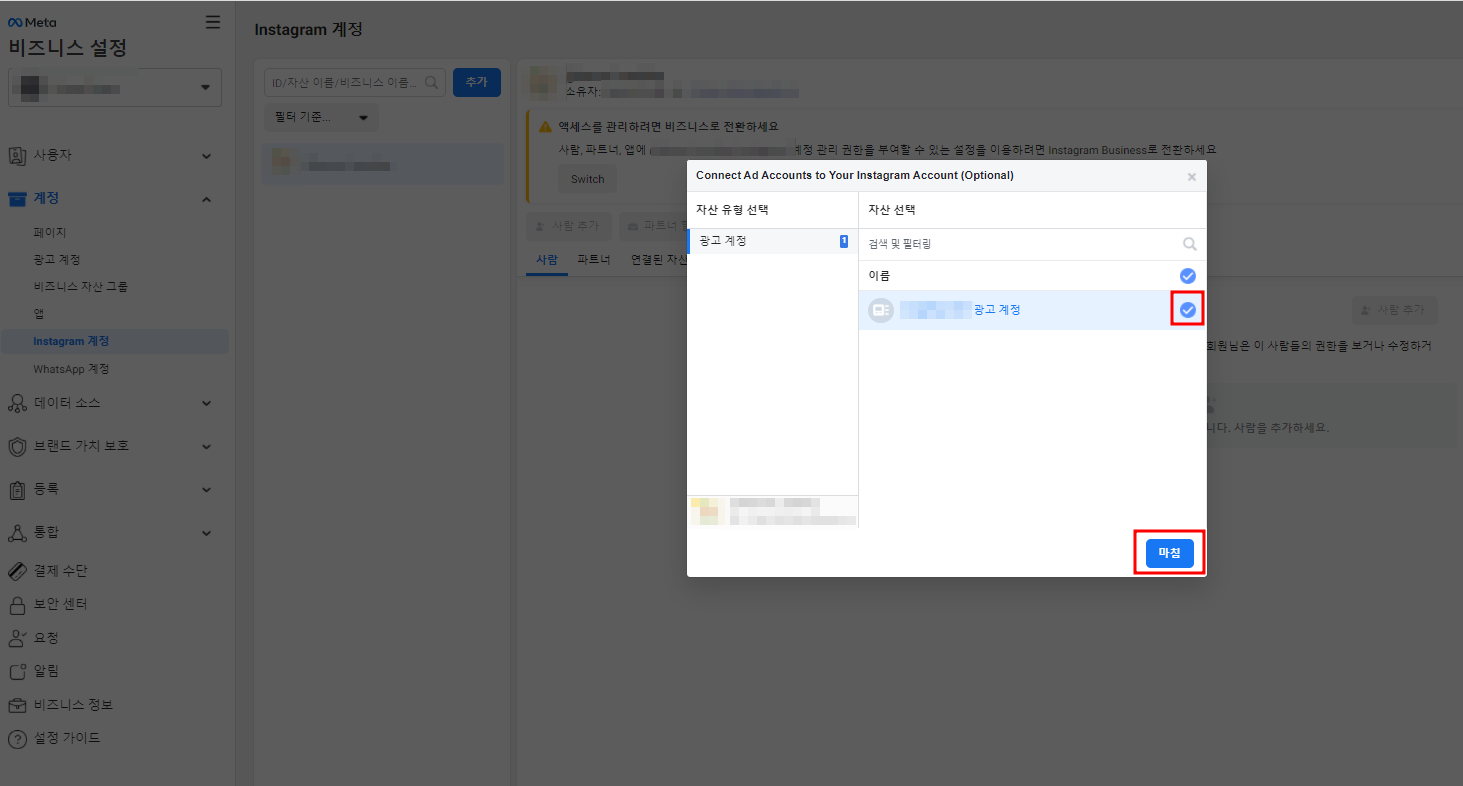Open 앱 in the sidebar
Image resolution: width=1463 pixels, height=786 pixels.
tap(38, 313)
